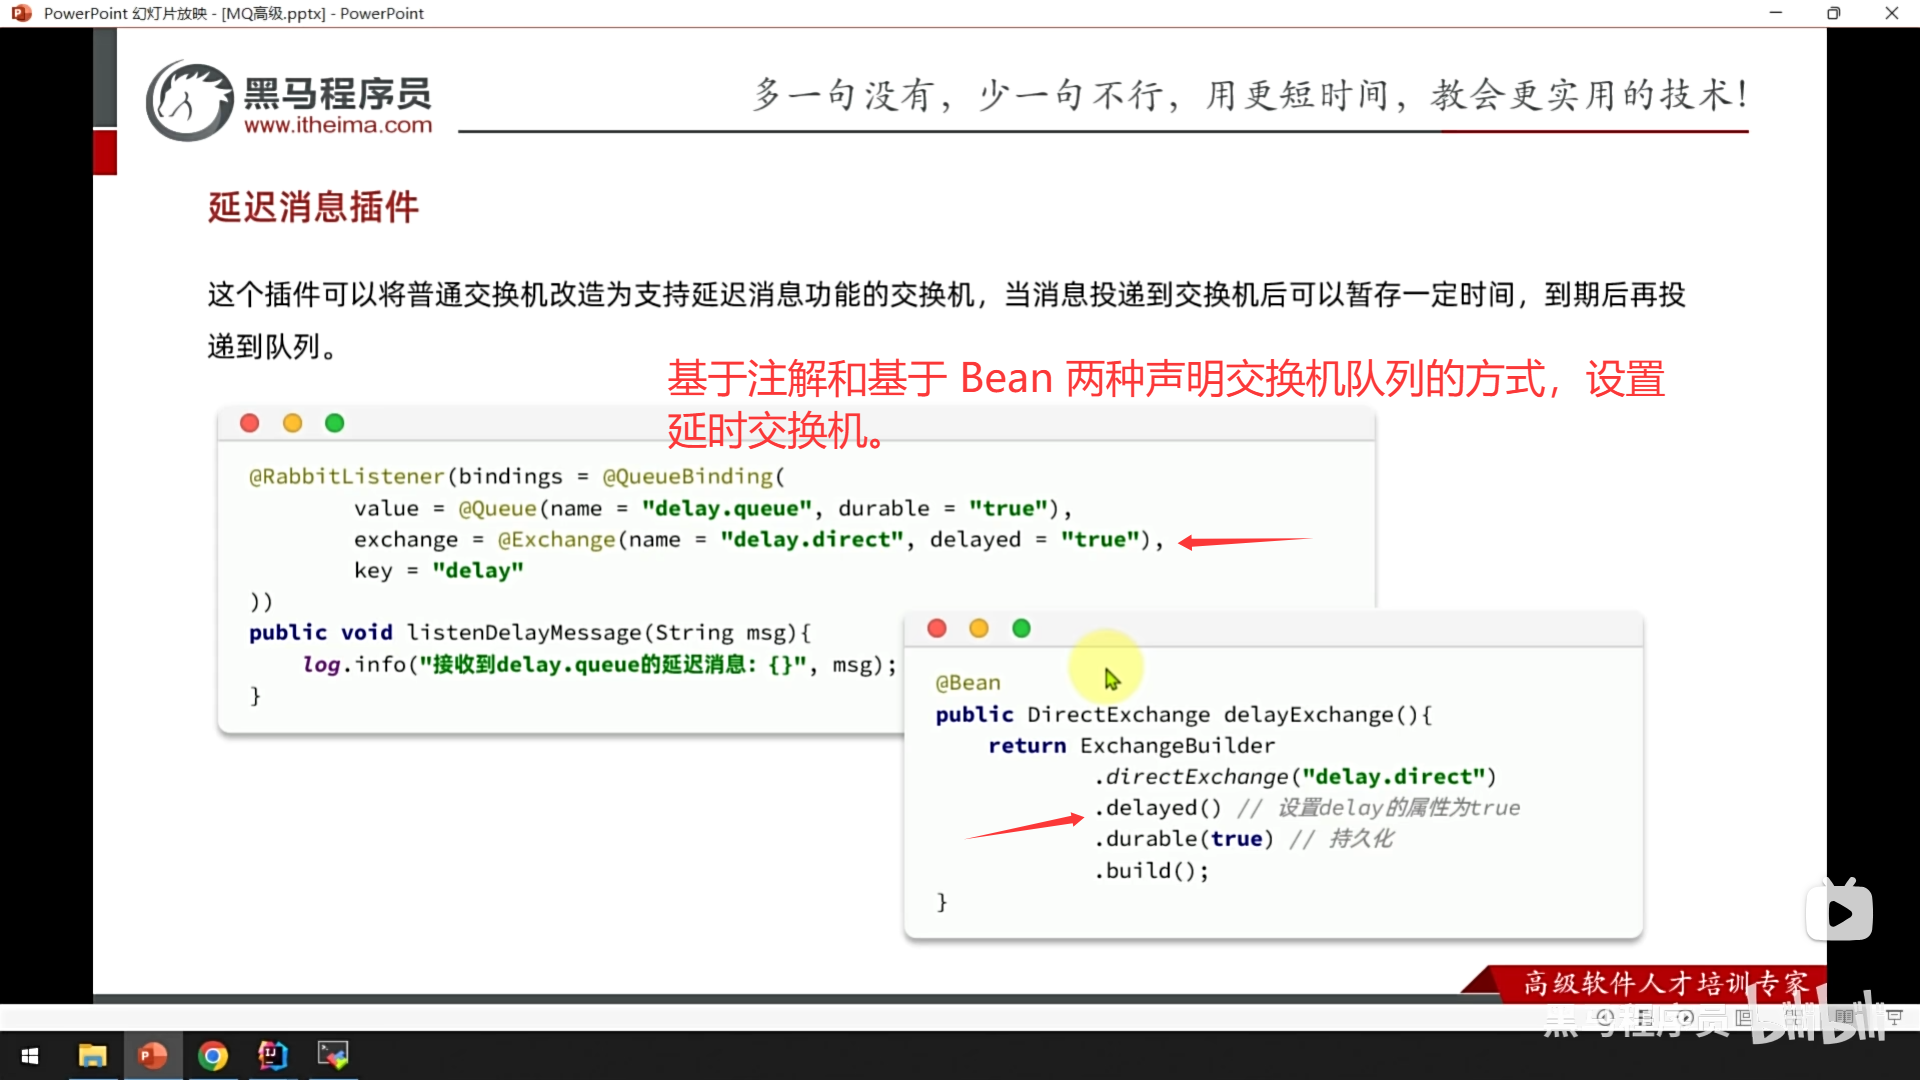Switch to Google Chrome from the taskbar

click(x=212, y=1056)
